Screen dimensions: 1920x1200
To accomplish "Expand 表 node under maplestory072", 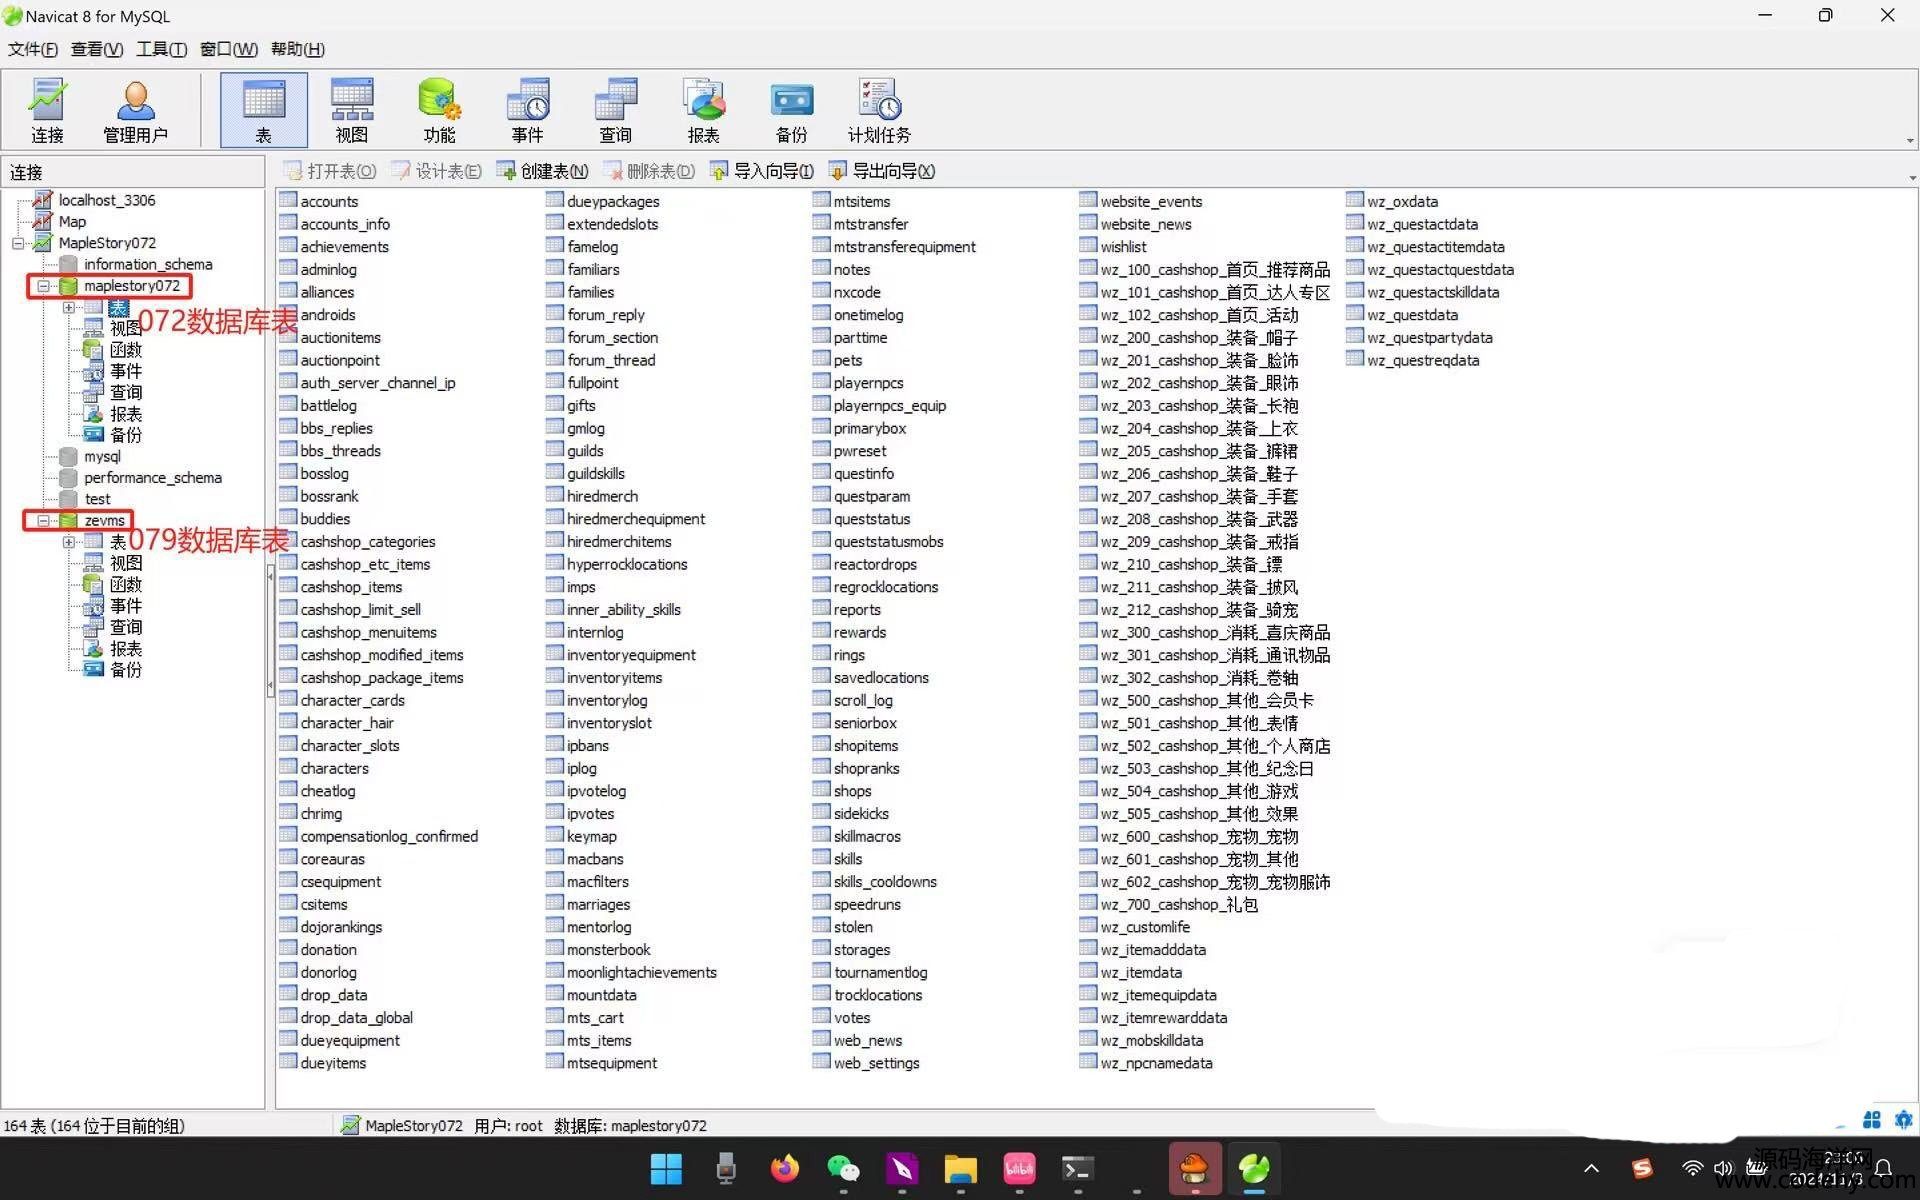I will click(x=69, y=308).
